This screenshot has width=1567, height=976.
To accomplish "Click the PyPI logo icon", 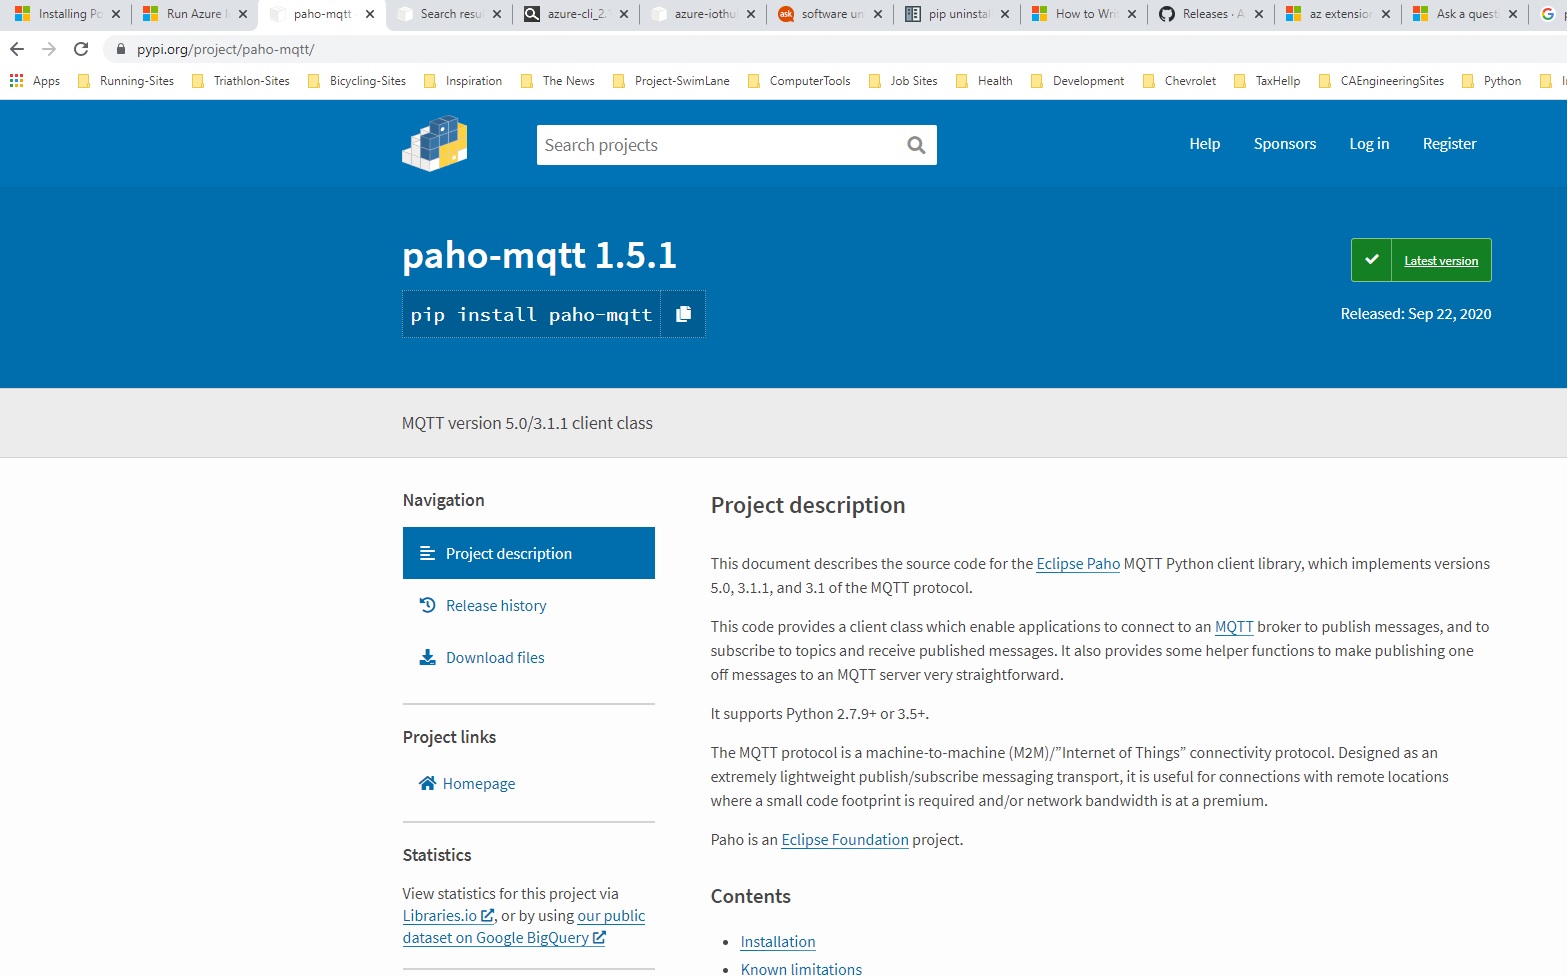I will [x=435, y=143].
